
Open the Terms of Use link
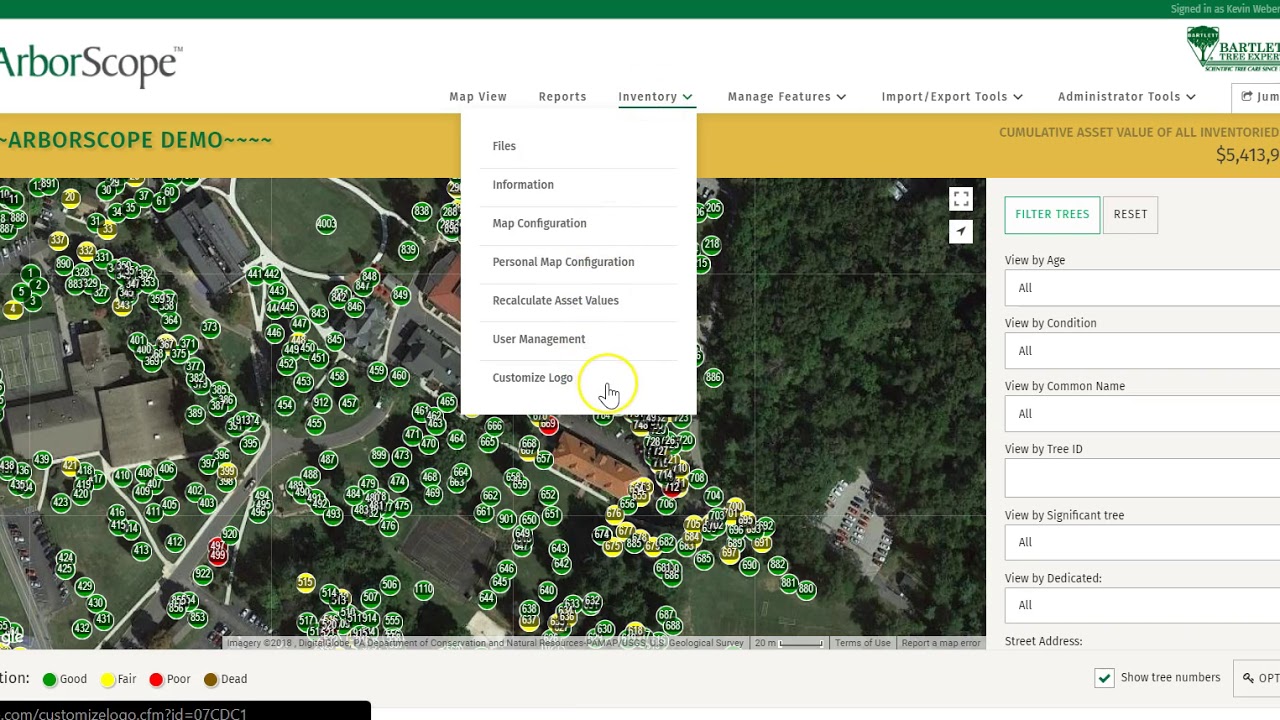863,643
